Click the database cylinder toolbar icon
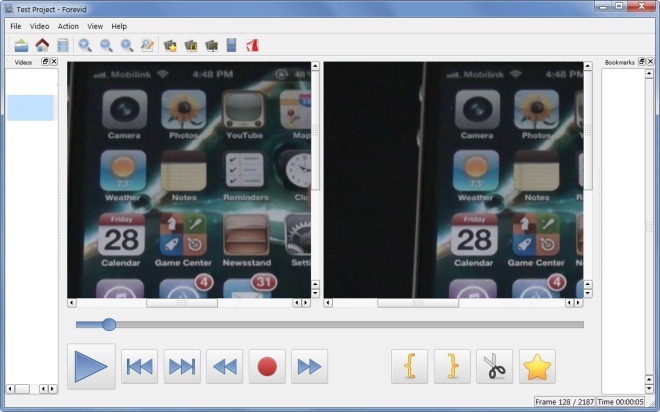The image size is (660, 412). click(63, 45)
